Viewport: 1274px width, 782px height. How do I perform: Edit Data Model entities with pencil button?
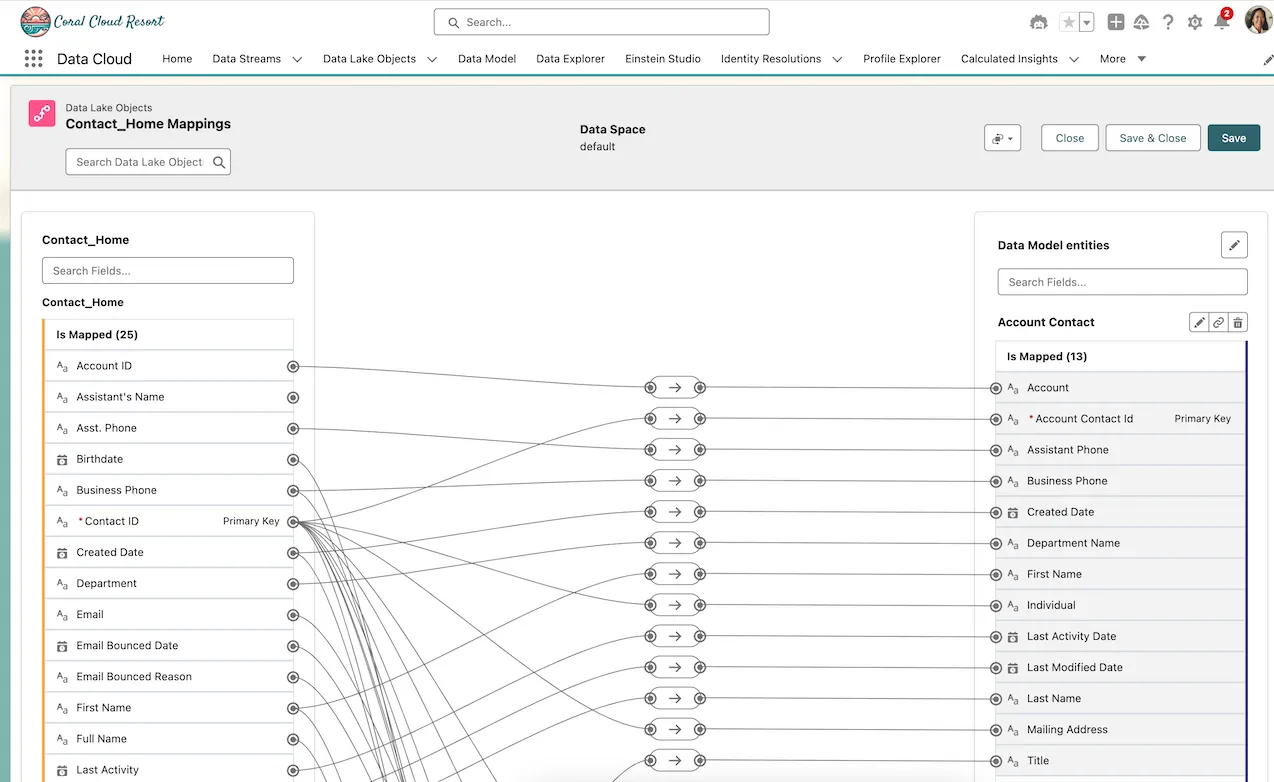tap(1234, 245)
